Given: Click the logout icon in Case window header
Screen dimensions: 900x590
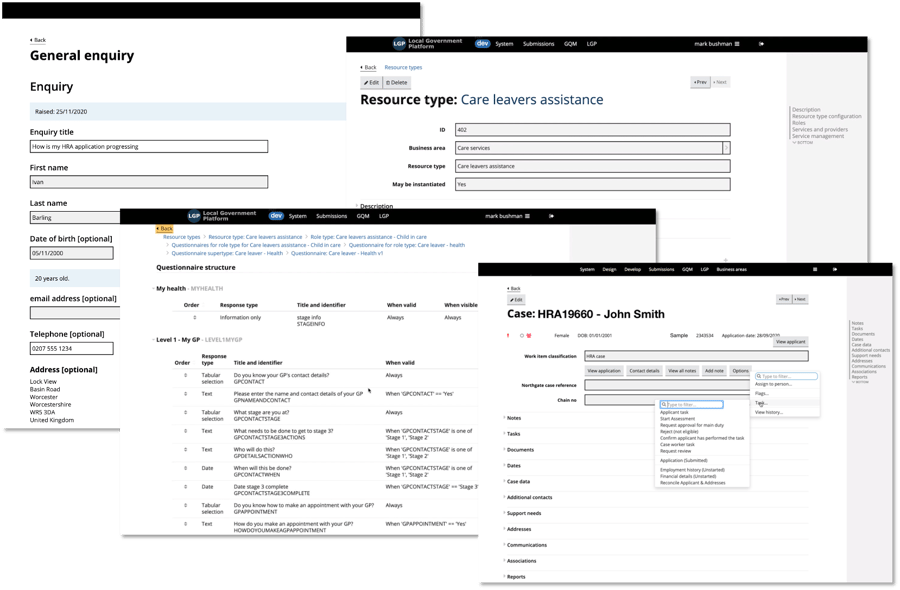Looking at the screenshot, I should click(x=835, y=269).
